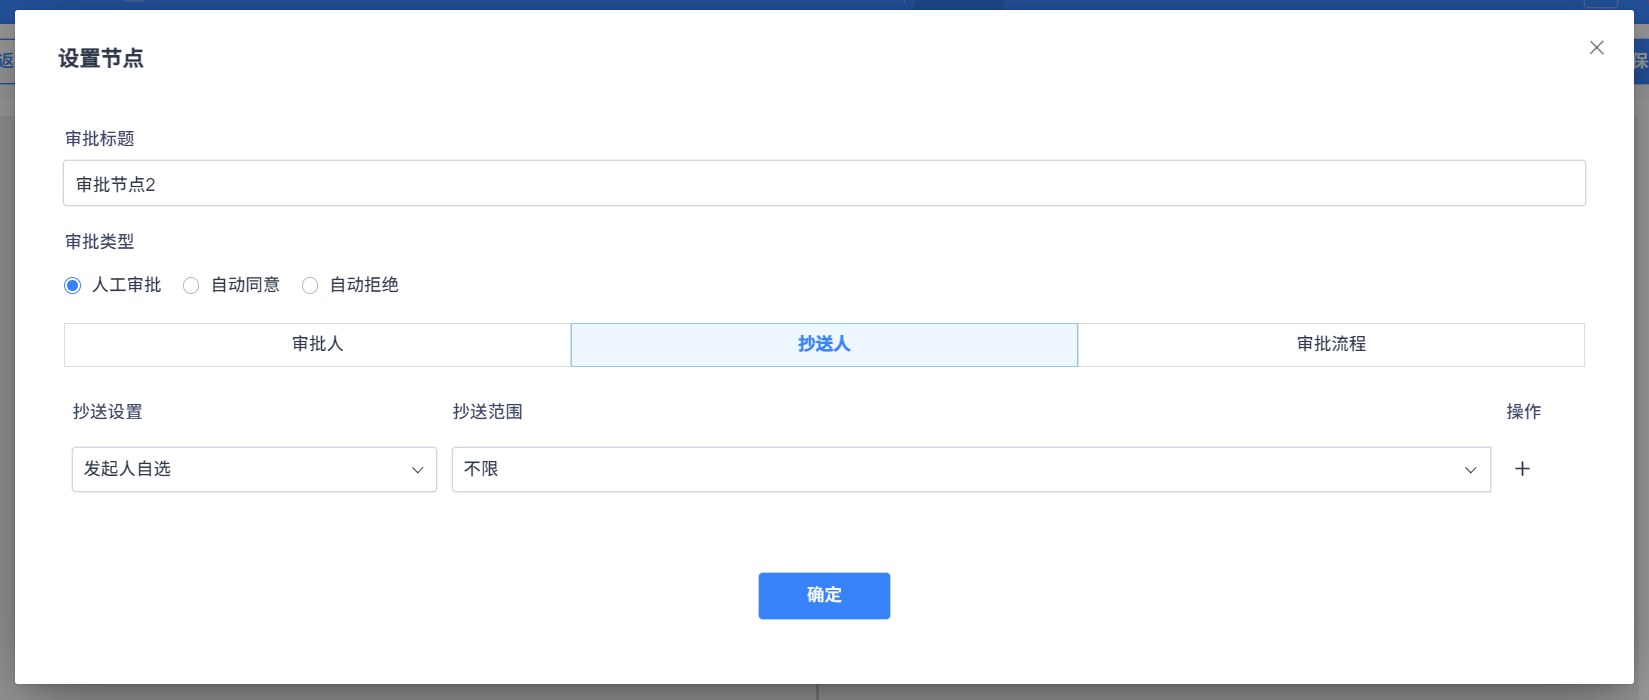The image size is (1649, 700).
Task: Click the chevron arrow in 不限 box
Action: (1470, 470)
